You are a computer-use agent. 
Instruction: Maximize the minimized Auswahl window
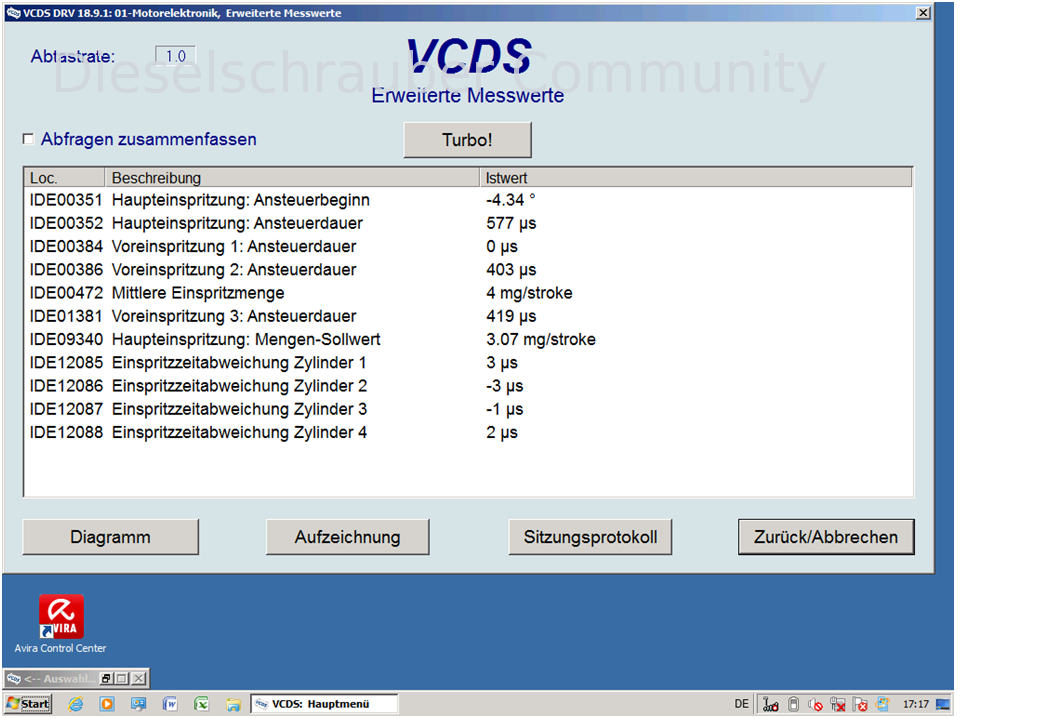[122, 679]
